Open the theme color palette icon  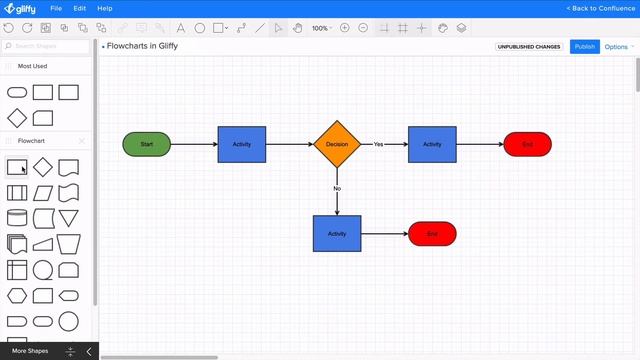(443, 28)
